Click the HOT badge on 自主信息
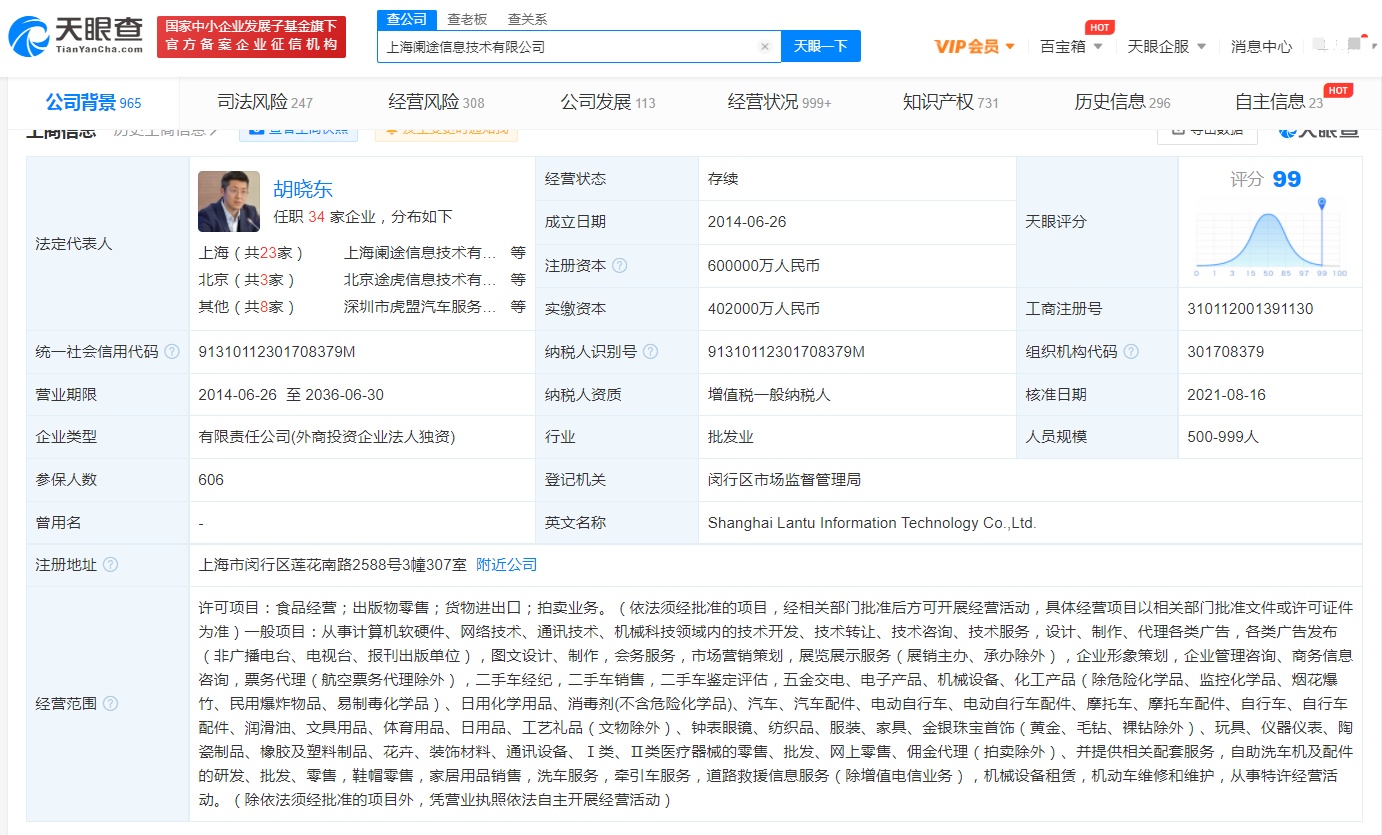The width and height of the screenshot is (1382, 835). (1338, 90)
